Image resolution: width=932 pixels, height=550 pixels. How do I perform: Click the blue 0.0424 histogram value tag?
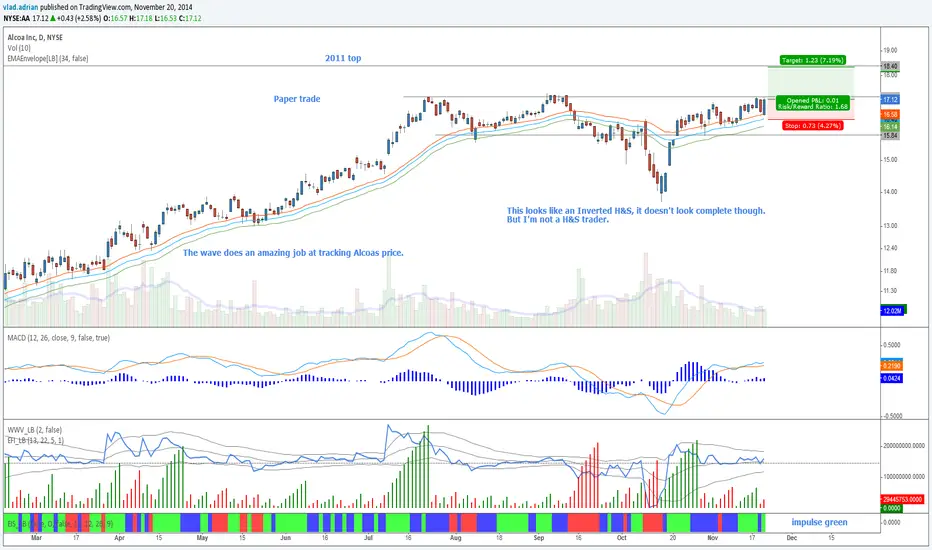(x=892, y=378)
